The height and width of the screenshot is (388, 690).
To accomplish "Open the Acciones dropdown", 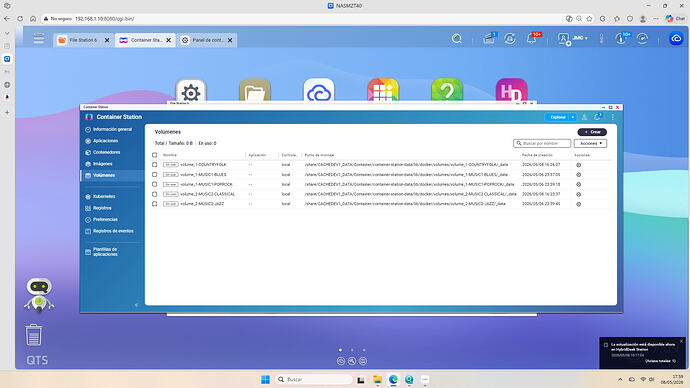I will tap(590, 143).
